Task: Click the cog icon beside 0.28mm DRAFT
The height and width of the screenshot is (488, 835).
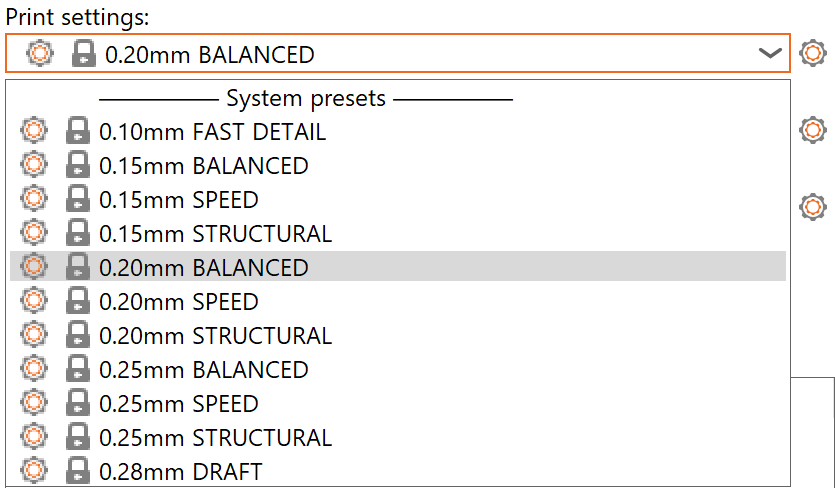Action: [34, 472]
